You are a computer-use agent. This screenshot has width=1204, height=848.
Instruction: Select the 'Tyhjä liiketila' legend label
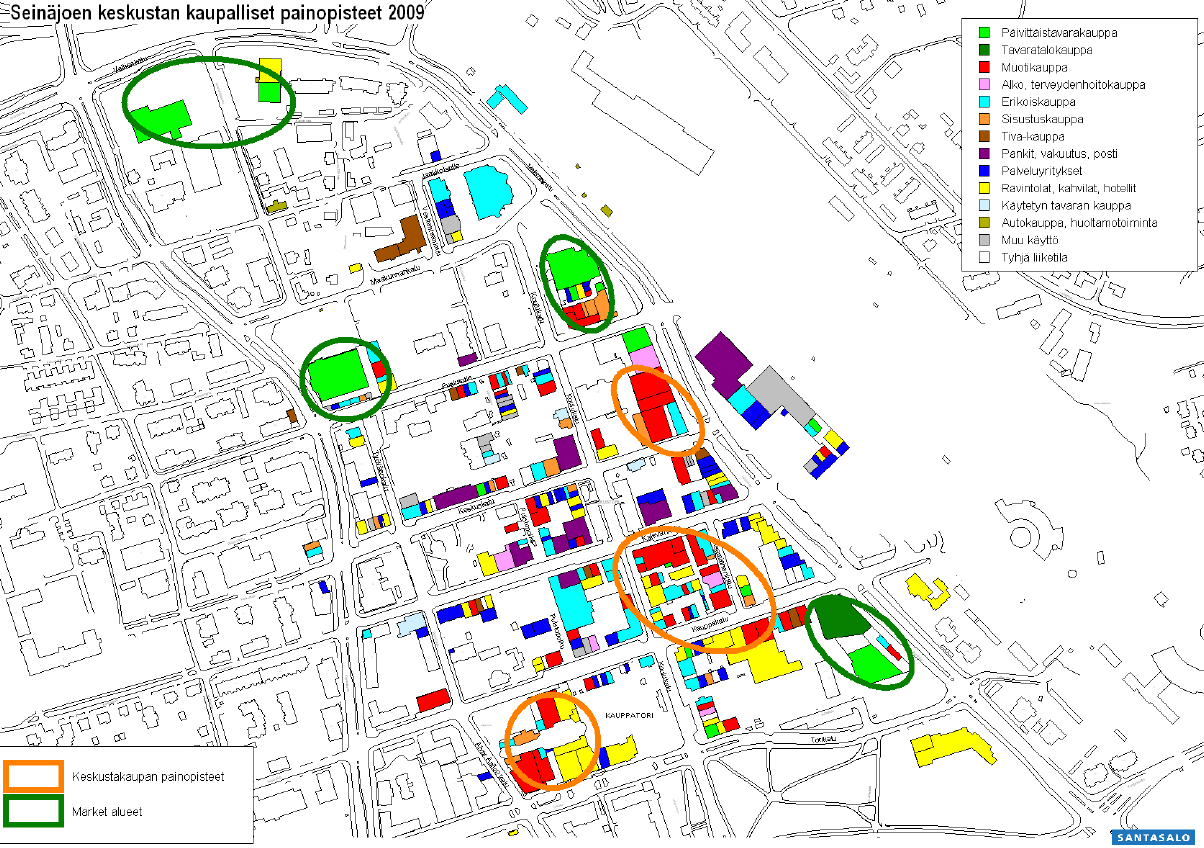coord(1034,257)
